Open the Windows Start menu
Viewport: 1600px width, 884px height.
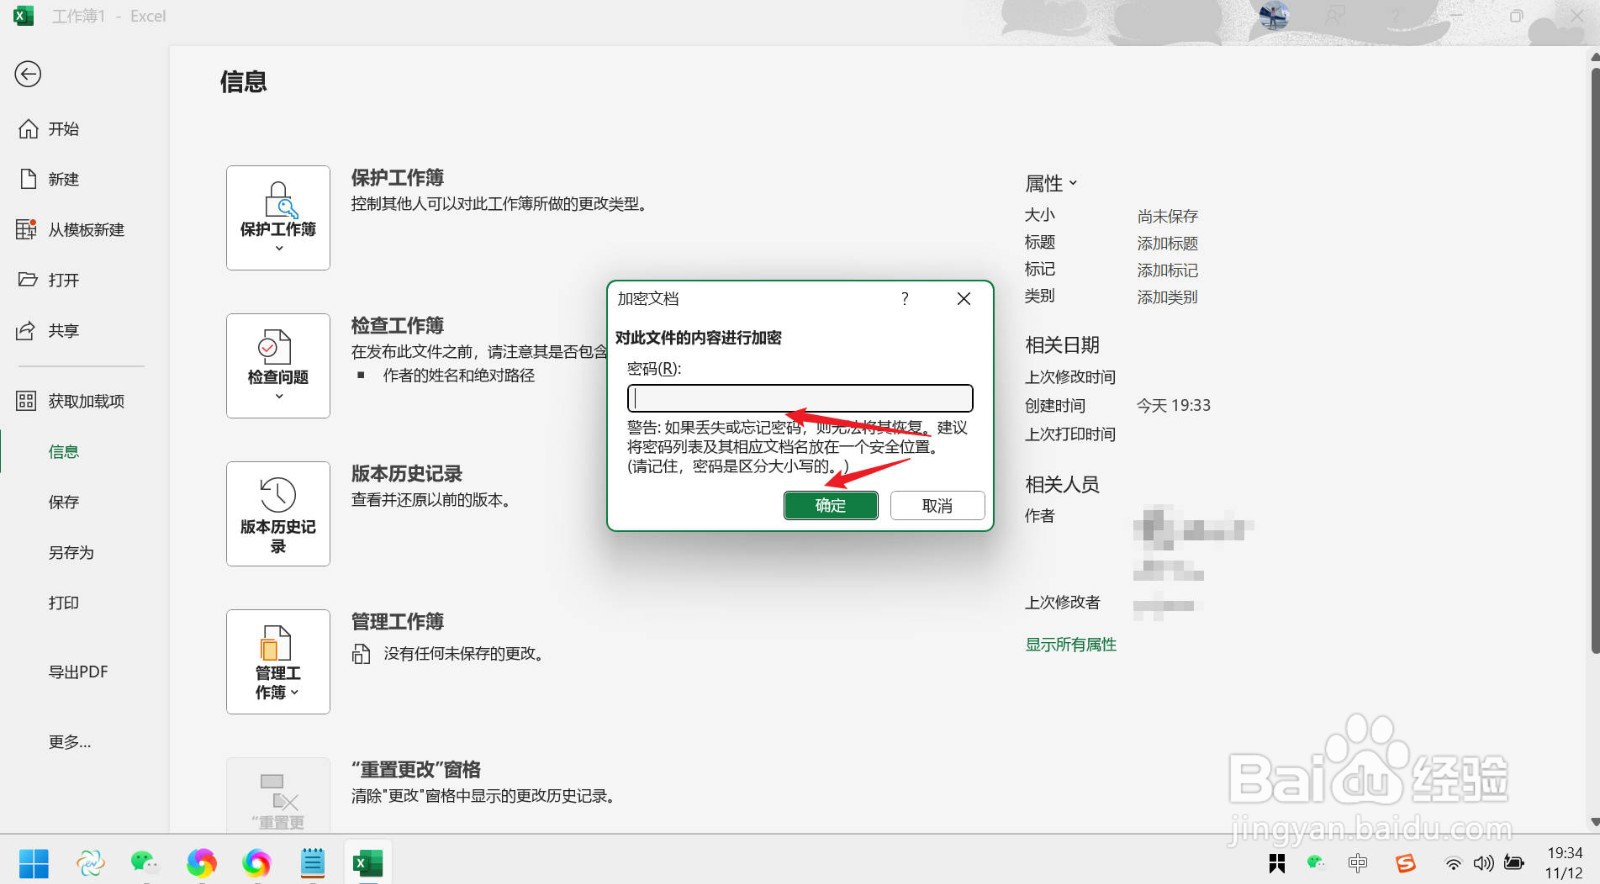click(x=34, y=863)
